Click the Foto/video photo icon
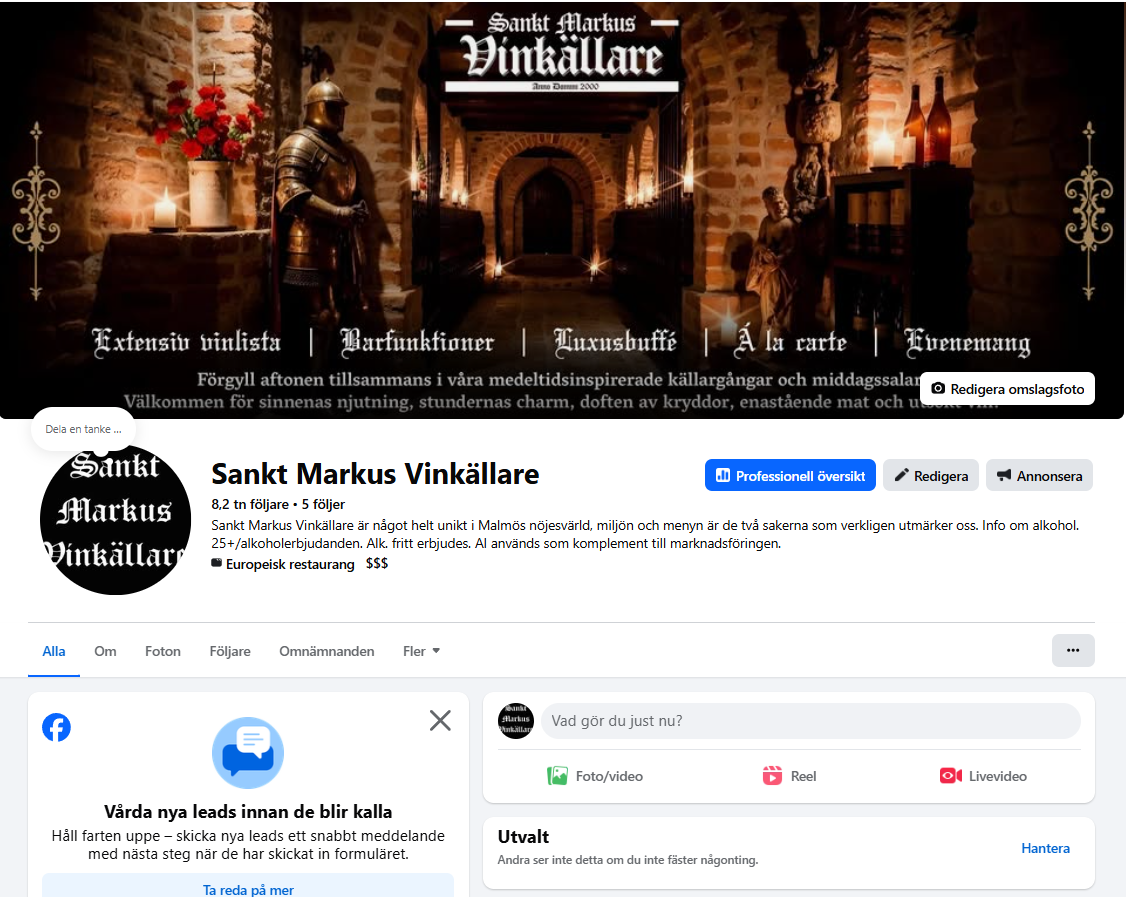 pyautogui.click(x=557, y=776)
